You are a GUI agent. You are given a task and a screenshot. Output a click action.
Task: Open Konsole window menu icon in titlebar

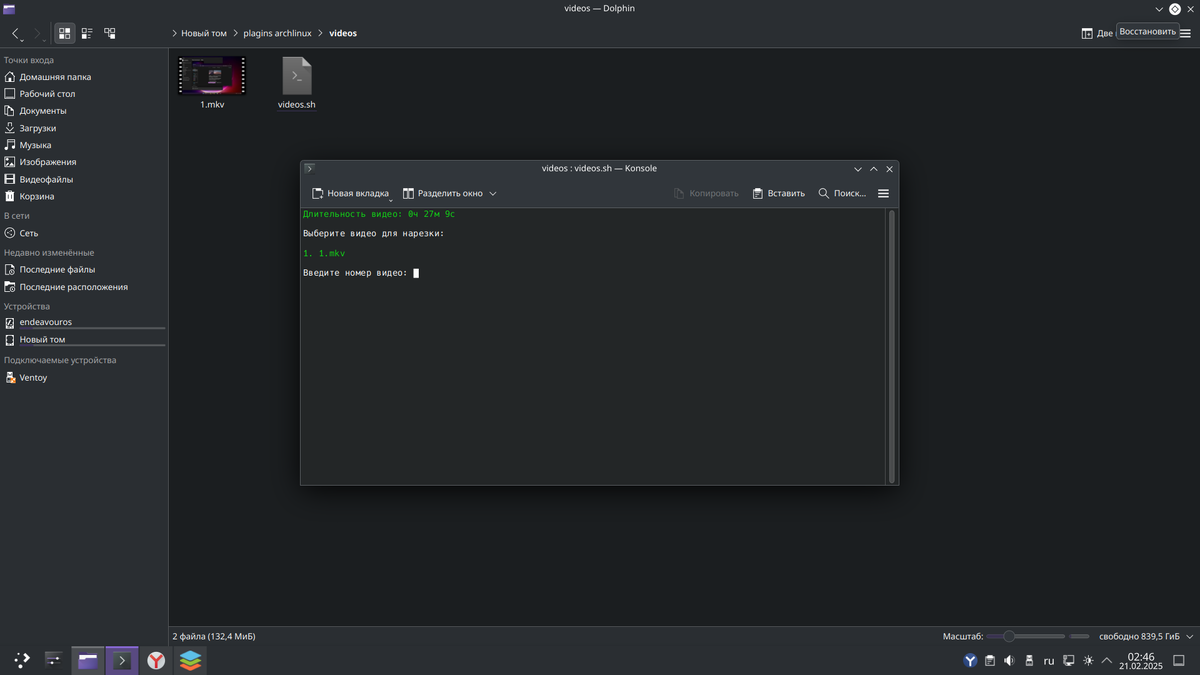[310, 168]
